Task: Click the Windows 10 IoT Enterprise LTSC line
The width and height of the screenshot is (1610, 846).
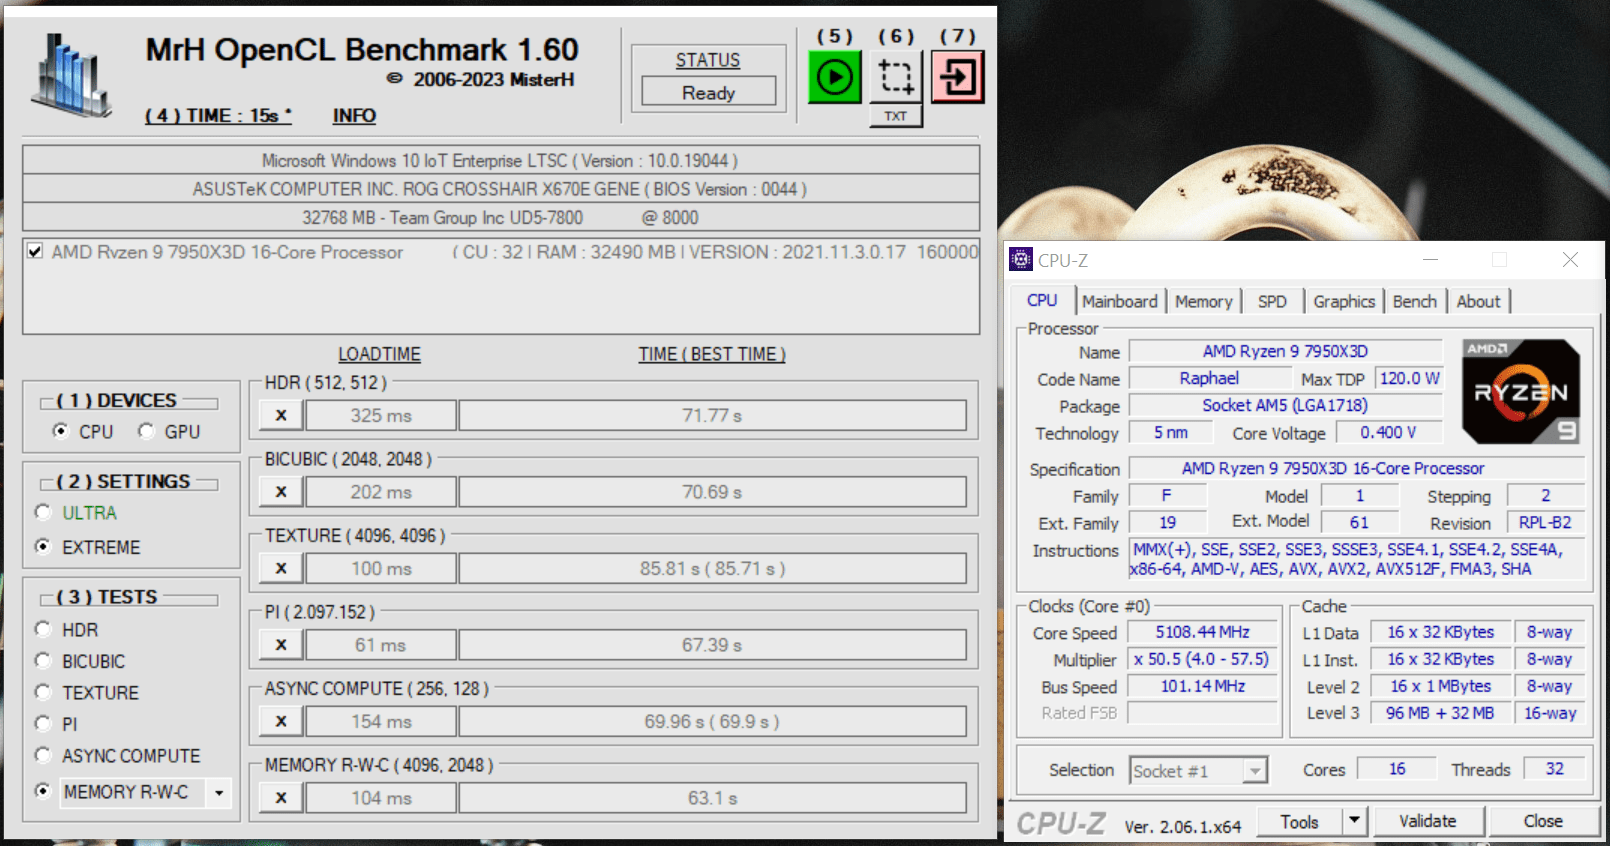Action: tap(500, 160)
